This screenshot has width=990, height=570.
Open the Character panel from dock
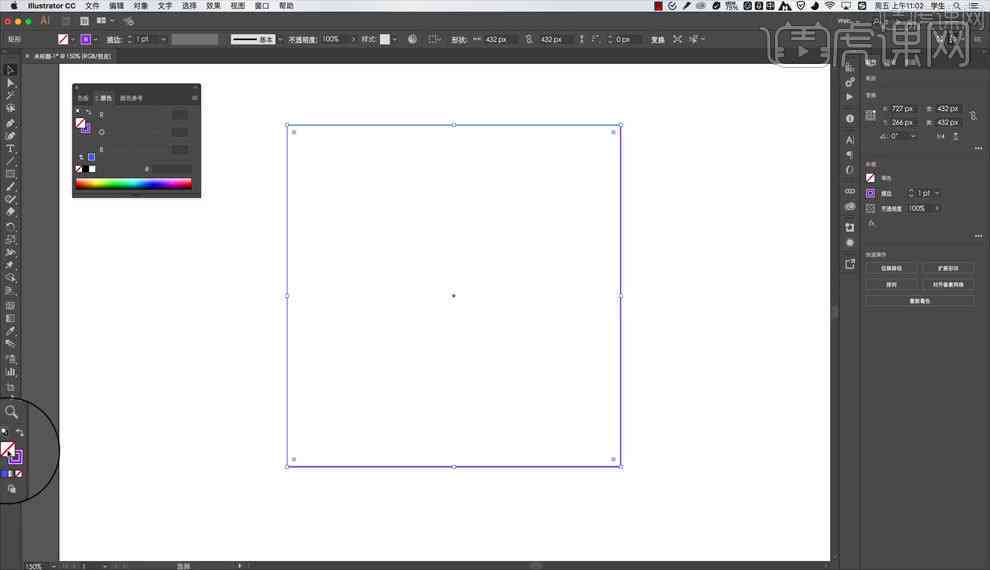point(850,140)
